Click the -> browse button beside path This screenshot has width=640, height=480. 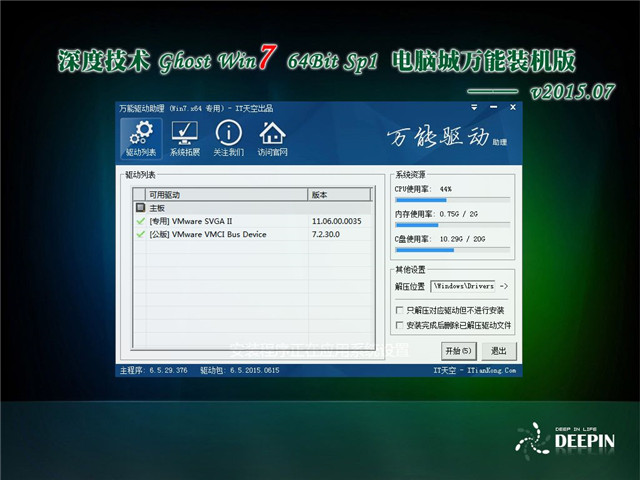point(504,286)
